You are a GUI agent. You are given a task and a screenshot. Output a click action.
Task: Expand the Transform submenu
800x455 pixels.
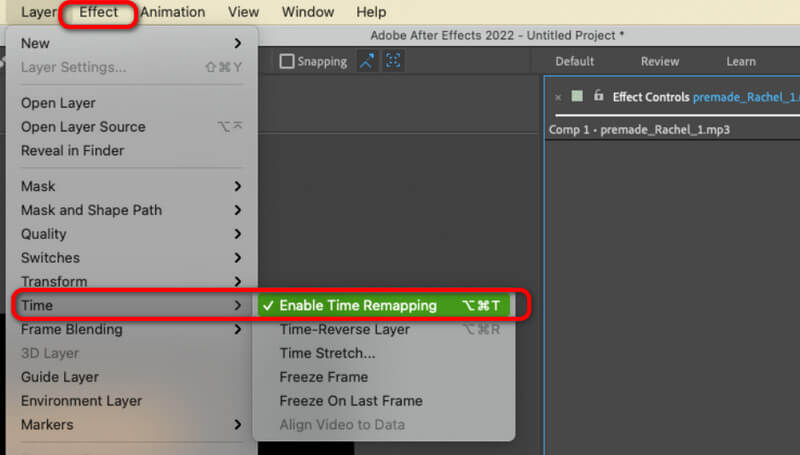point(129,281)
